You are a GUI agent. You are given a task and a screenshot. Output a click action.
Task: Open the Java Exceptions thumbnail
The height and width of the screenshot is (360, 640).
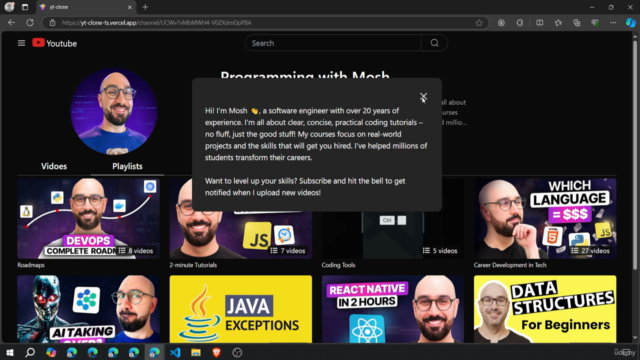(x=241, y=309)
